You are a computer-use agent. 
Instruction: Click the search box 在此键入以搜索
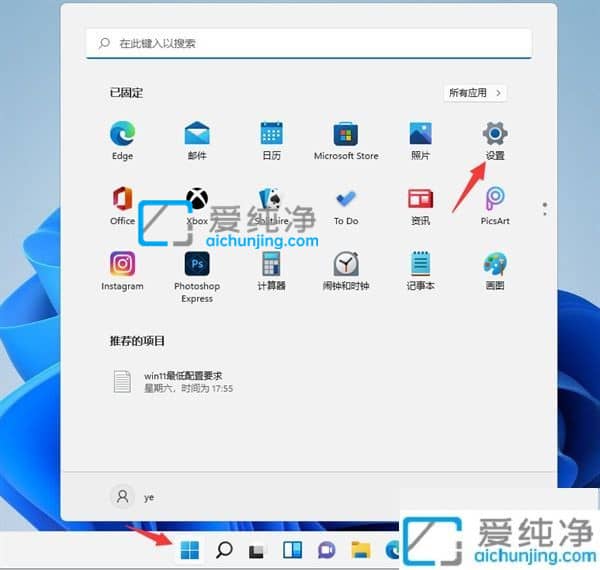pyautogui.click(x=309, y=43)
